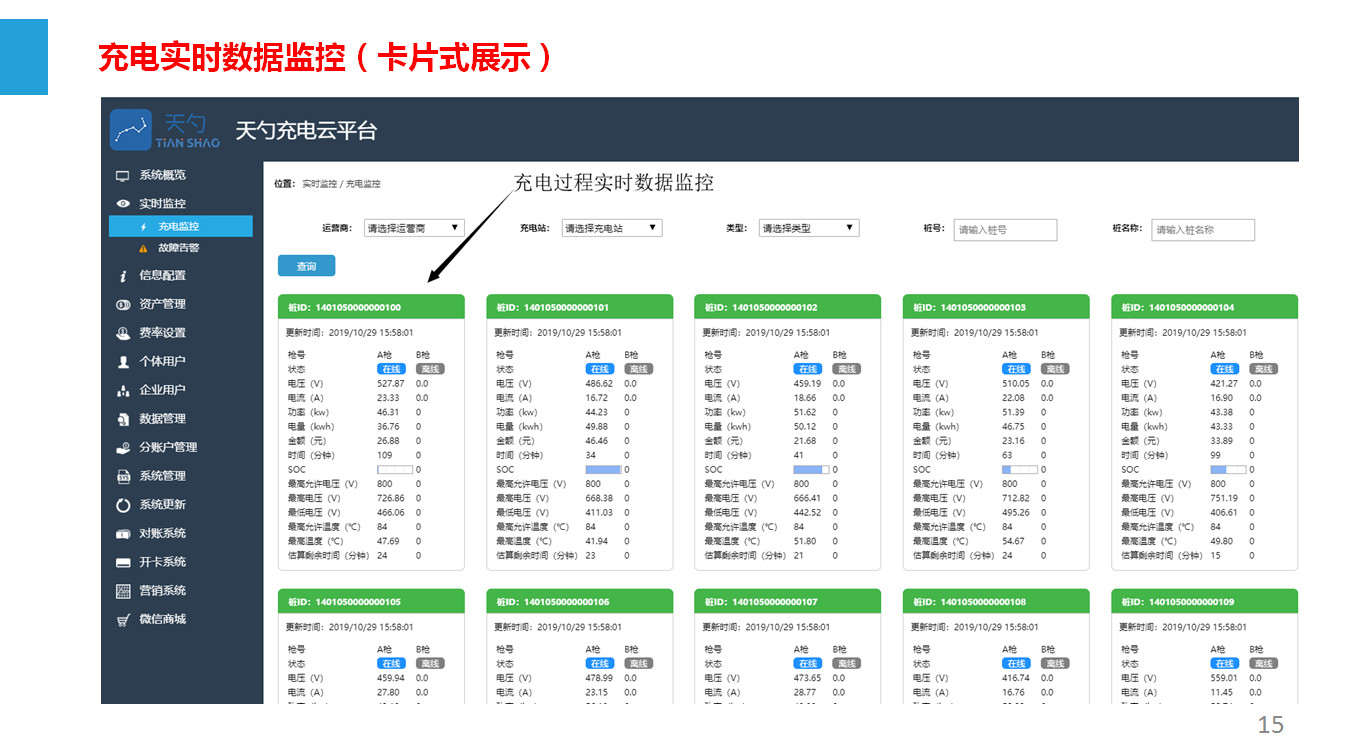Screen dimensions: 1353x752
Task: Select 充电监控 in the sidebar
Action: [x=178, y=227]
